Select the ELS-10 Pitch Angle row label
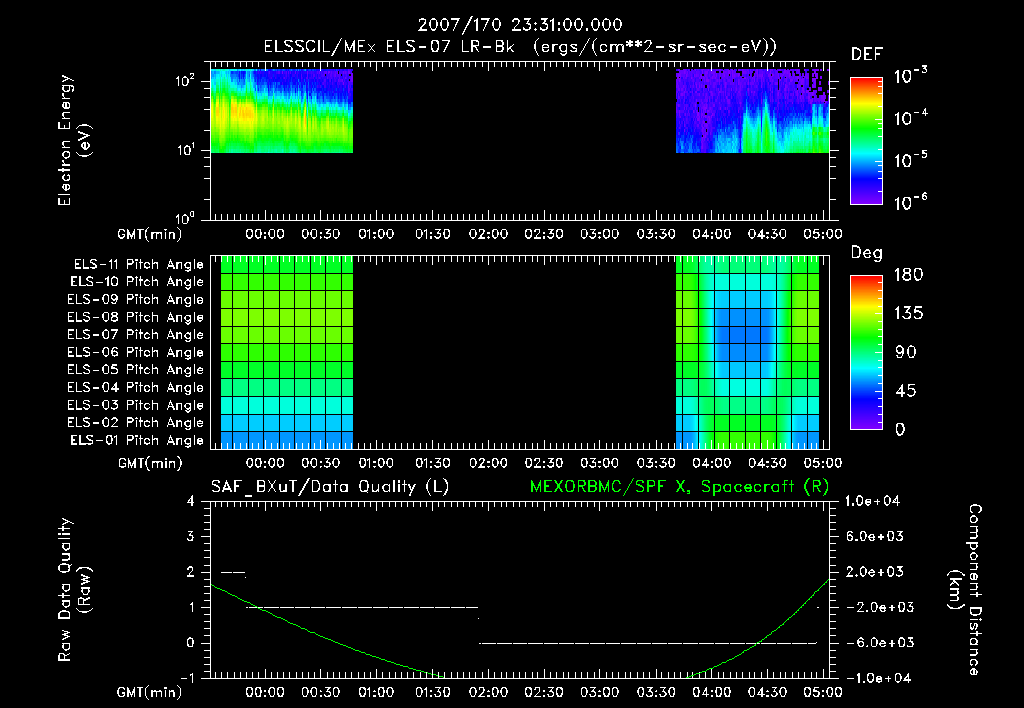This screenshot has width=1024, height=708. pos(137,282)
